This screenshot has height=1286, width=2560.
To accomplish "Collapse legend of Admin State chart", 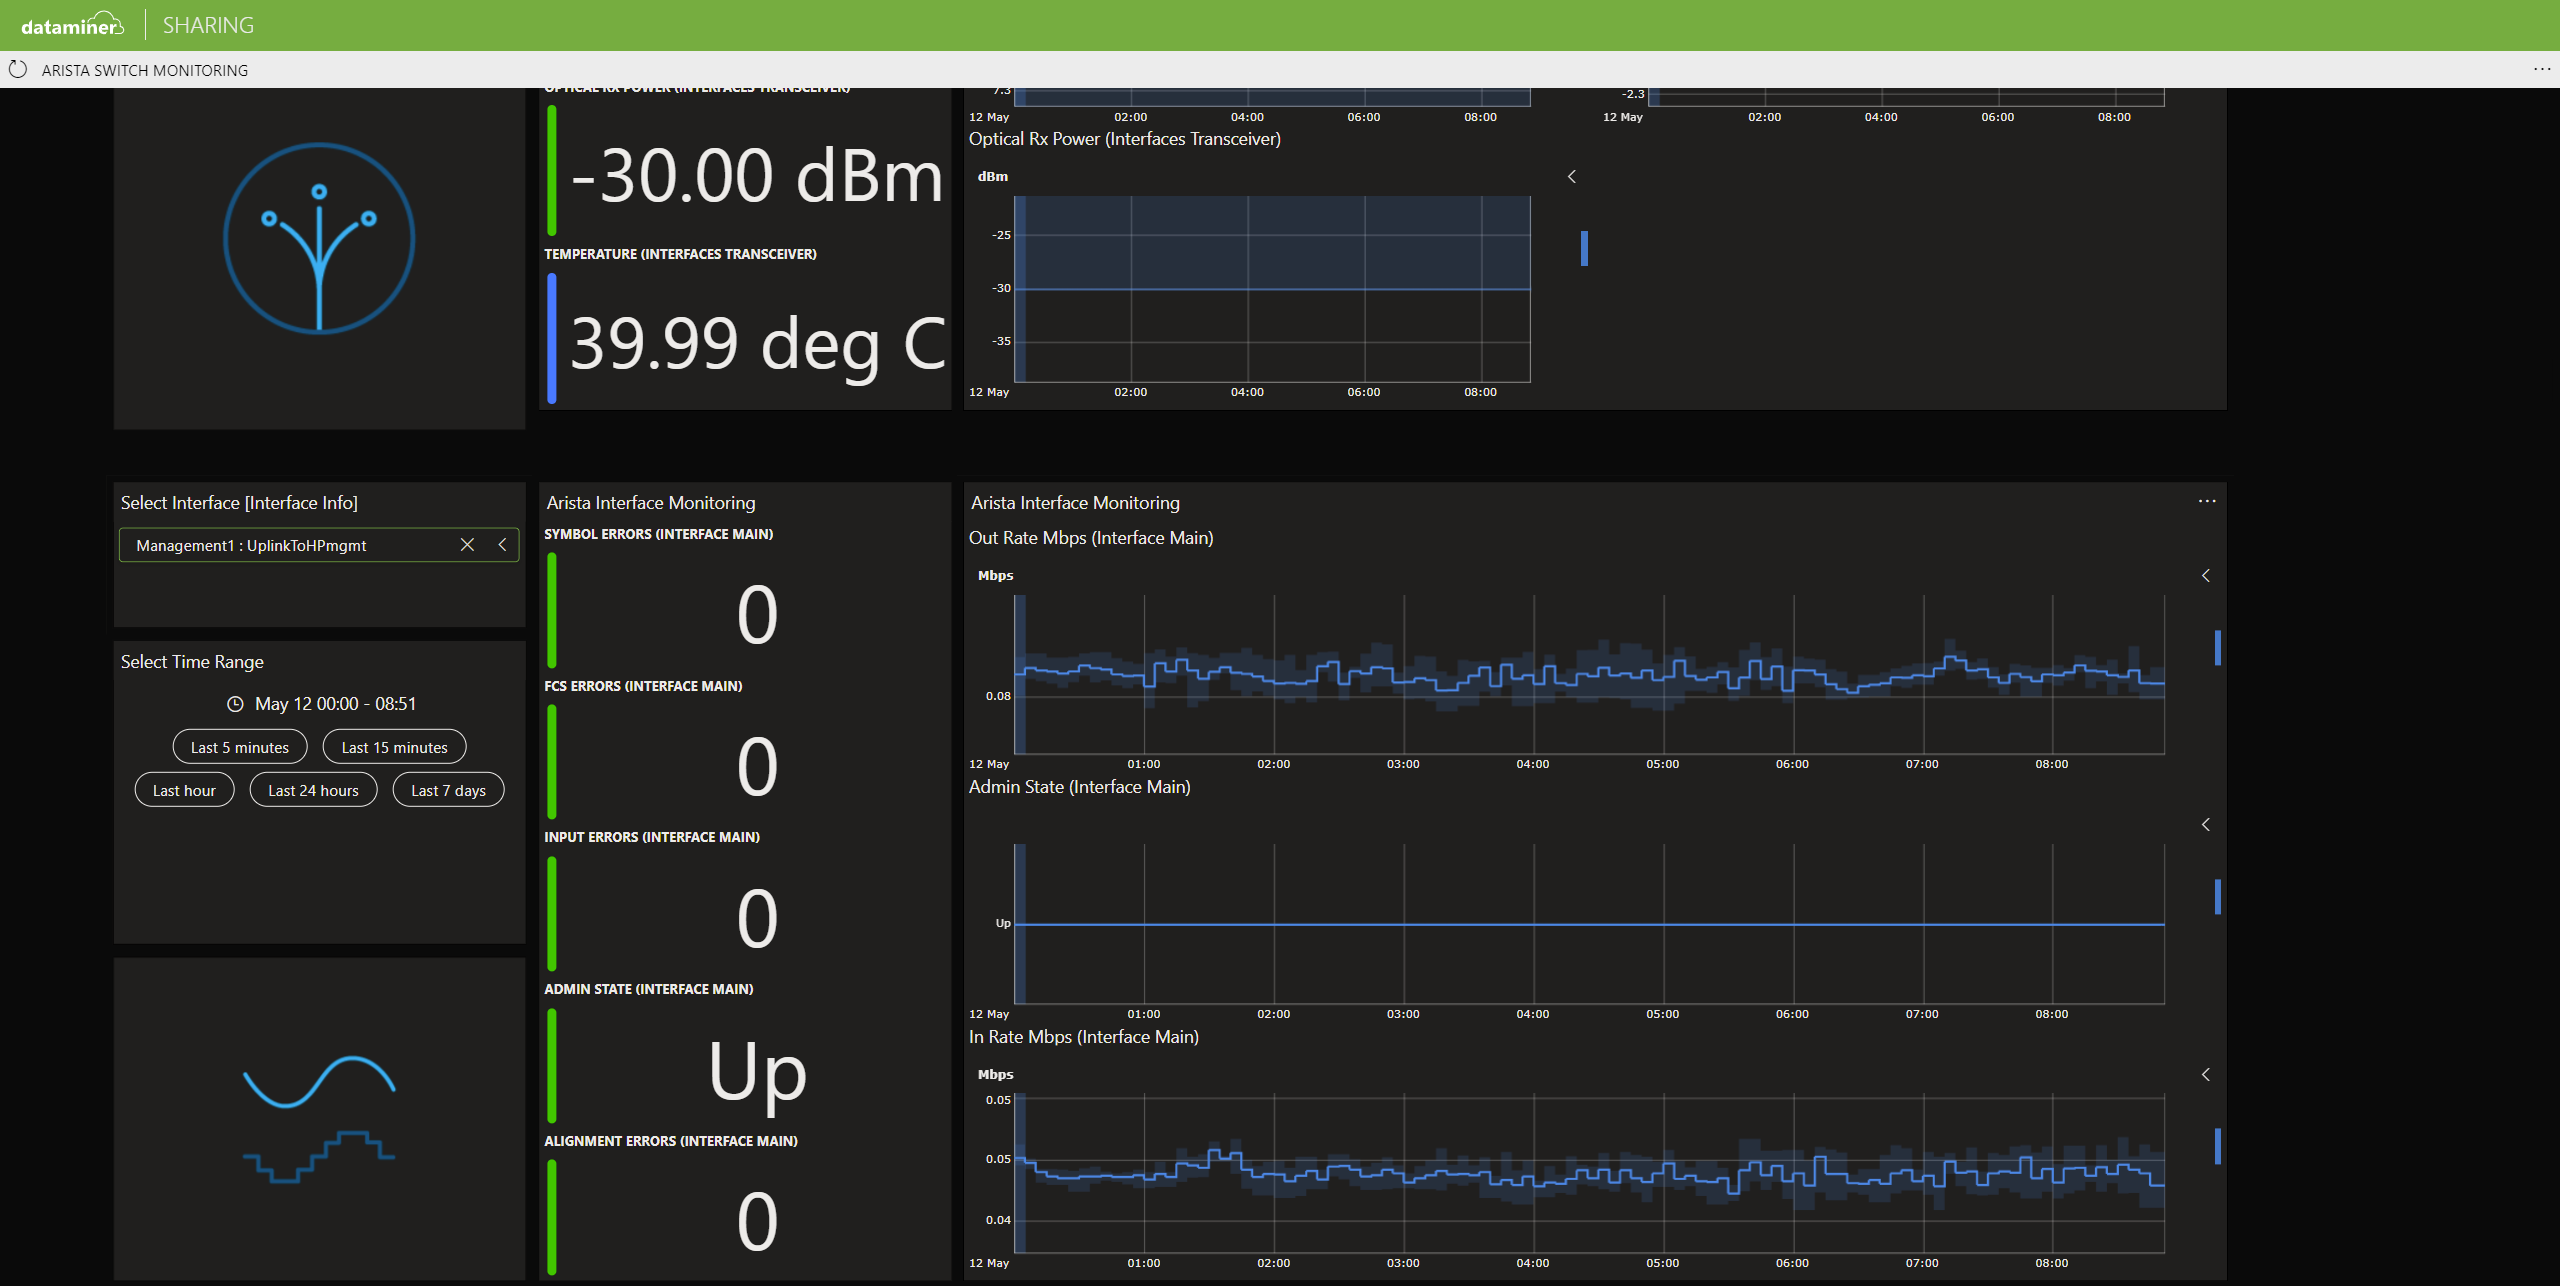I will pyautogui.click(x=2206, y=824).
